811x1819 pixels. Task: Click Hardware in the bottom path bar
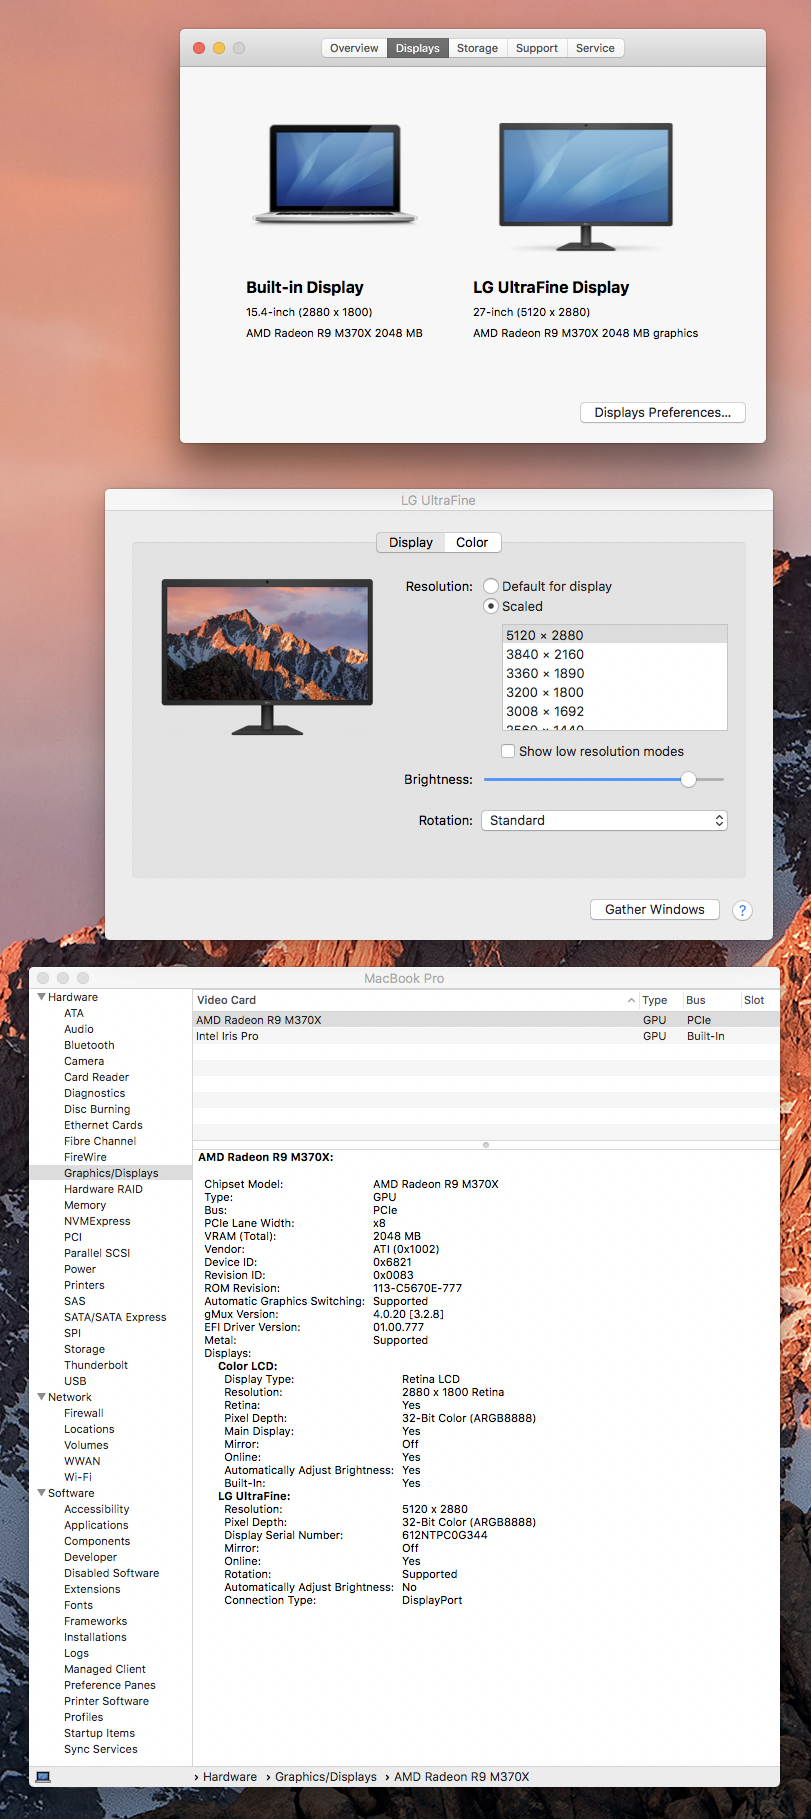tap(230, 1777)
